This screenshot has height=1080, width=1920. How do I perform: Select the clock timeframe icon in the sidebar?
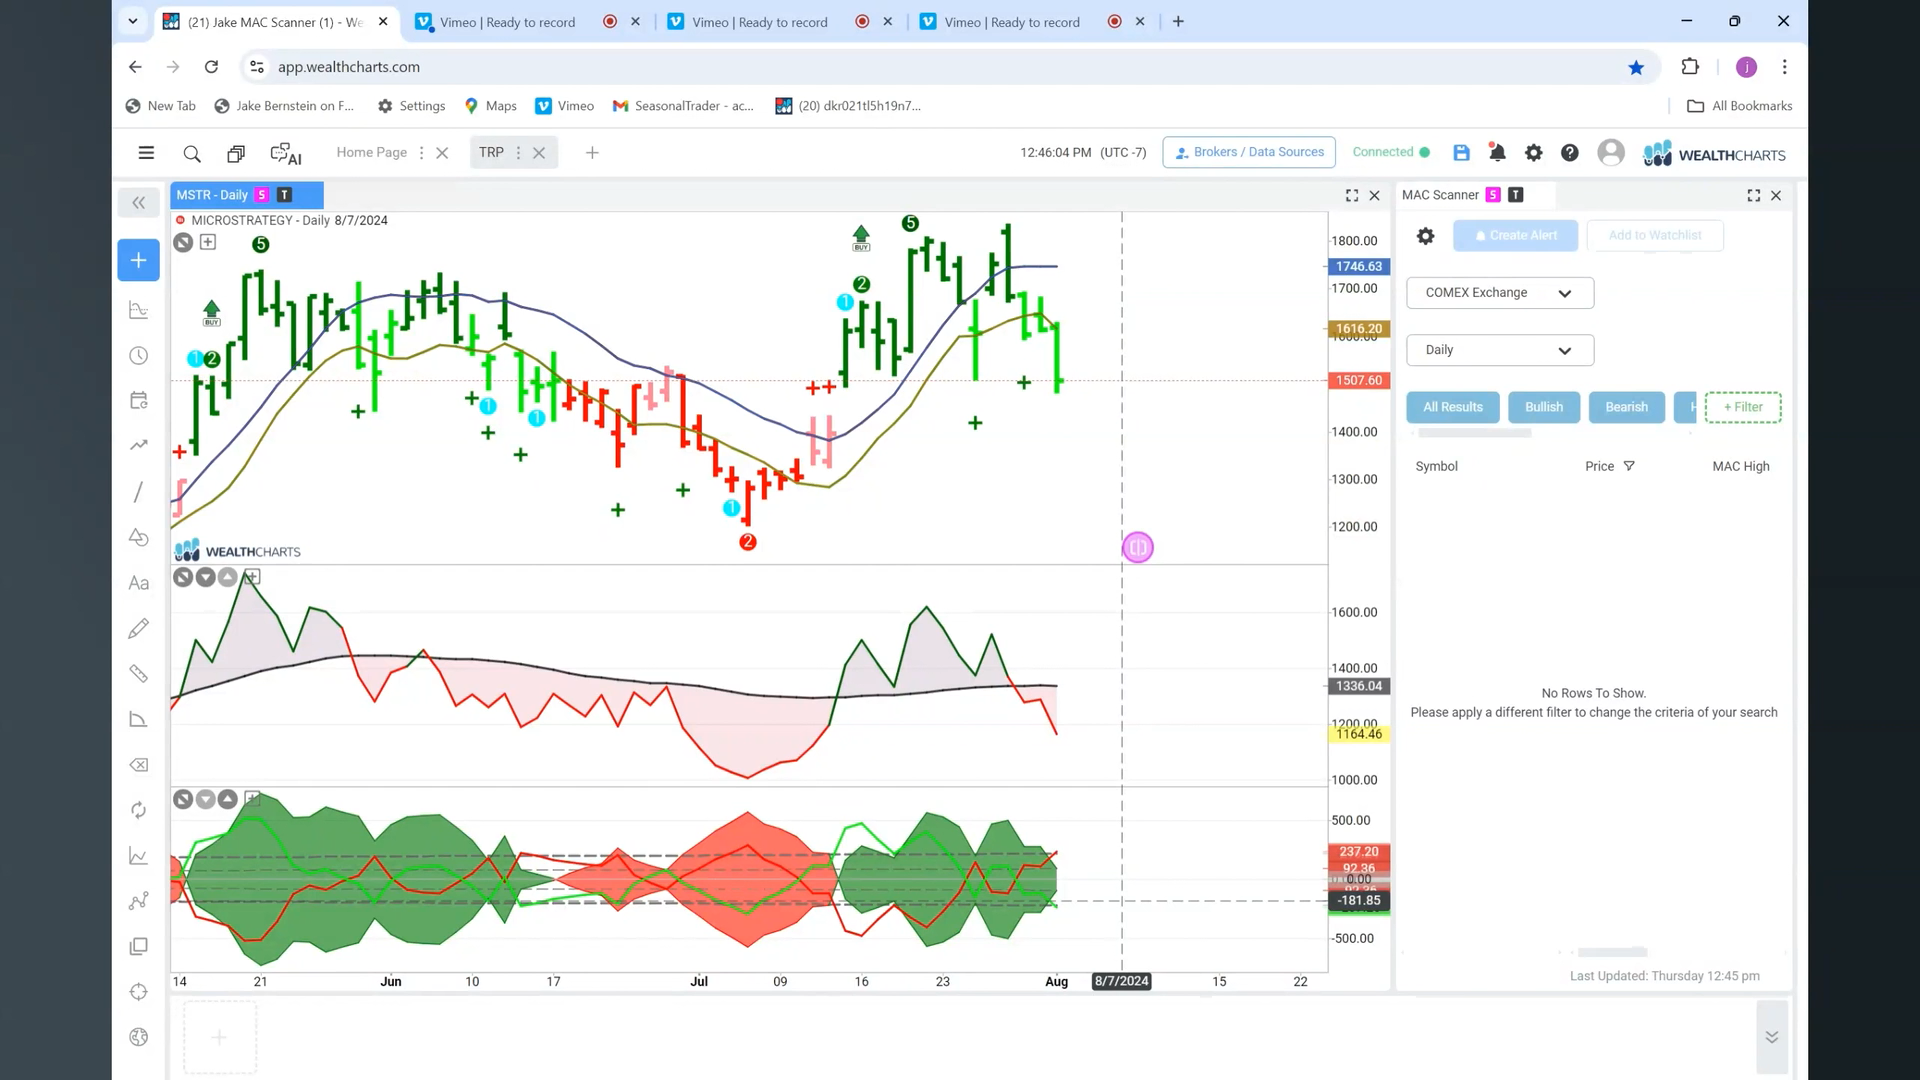(x=139, y=356)
